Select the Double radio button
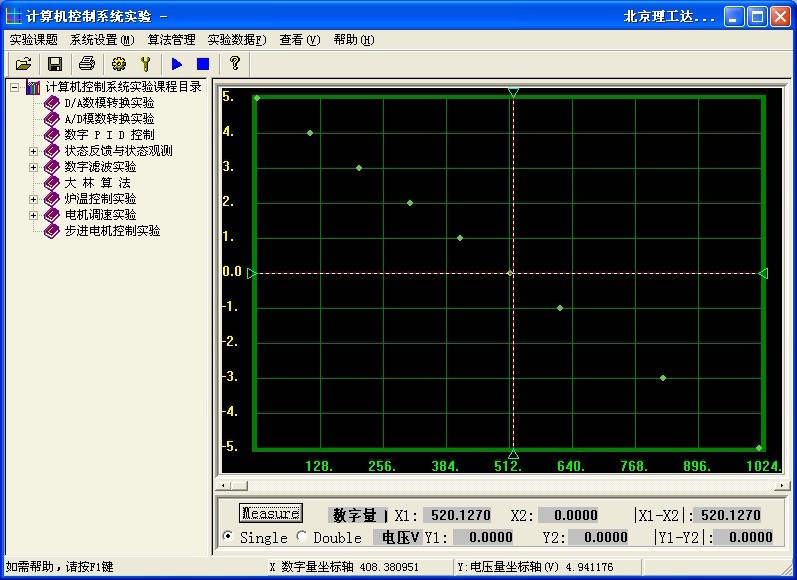Image resolution: width=797 pixels, height=580 pixels. pyautogui.click(x=302, y=537)
